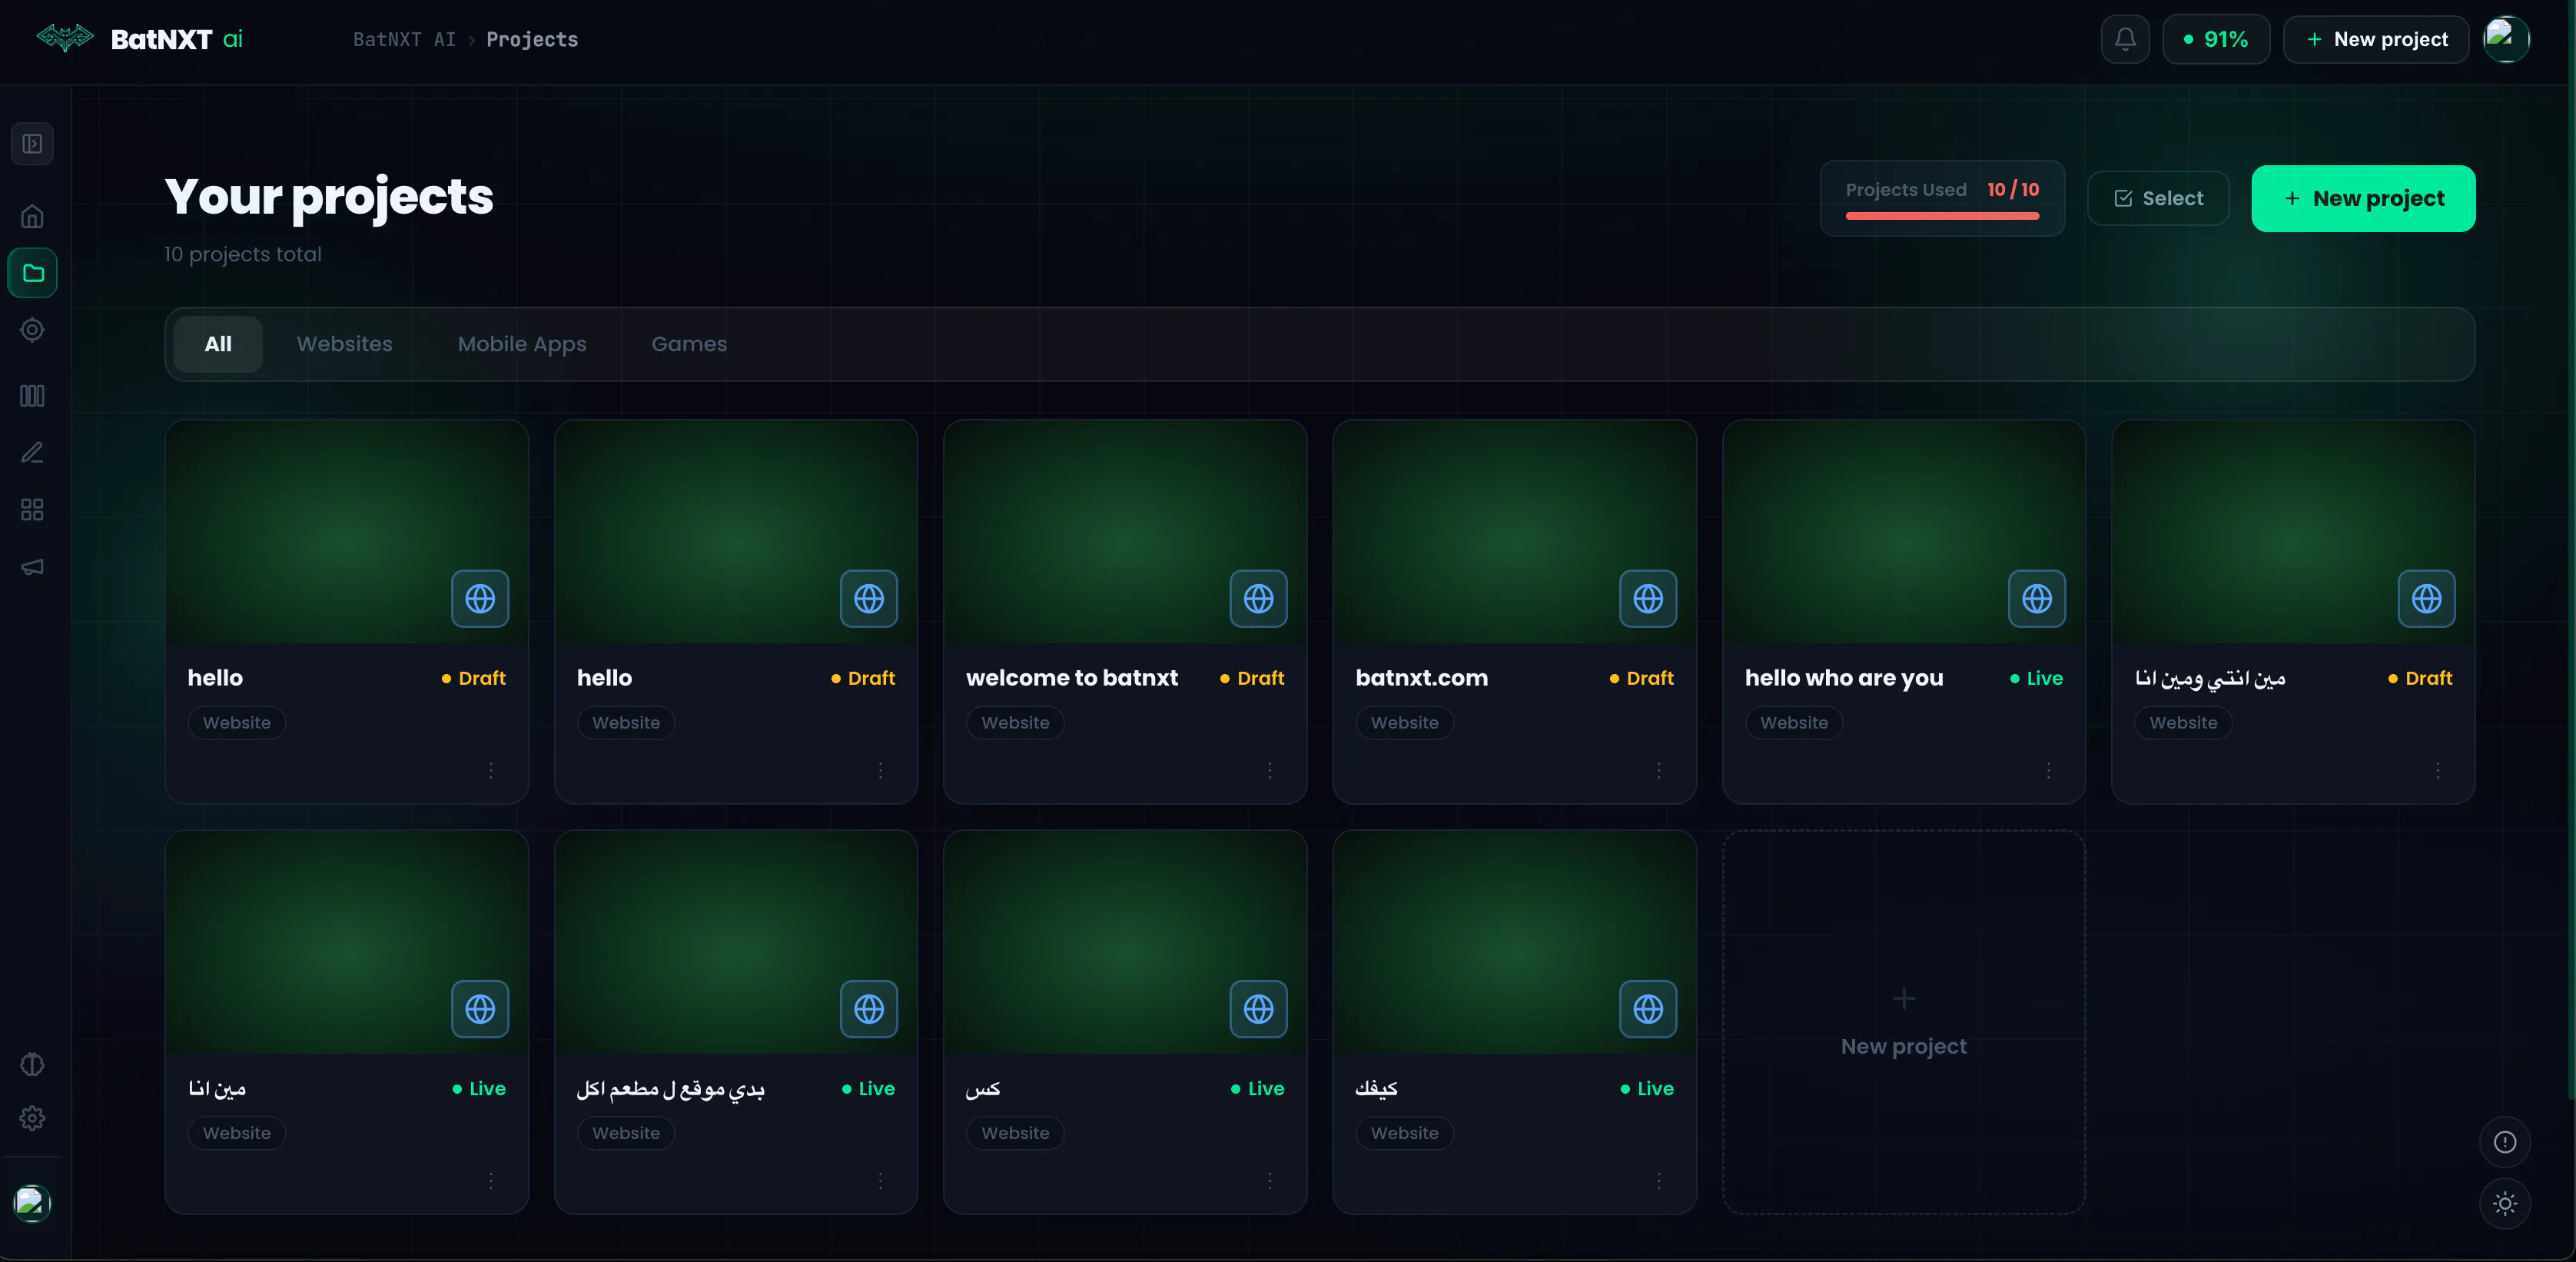2576x1262 pixels.
Task: Open the notifications bell
Action: coord(2125,39)
